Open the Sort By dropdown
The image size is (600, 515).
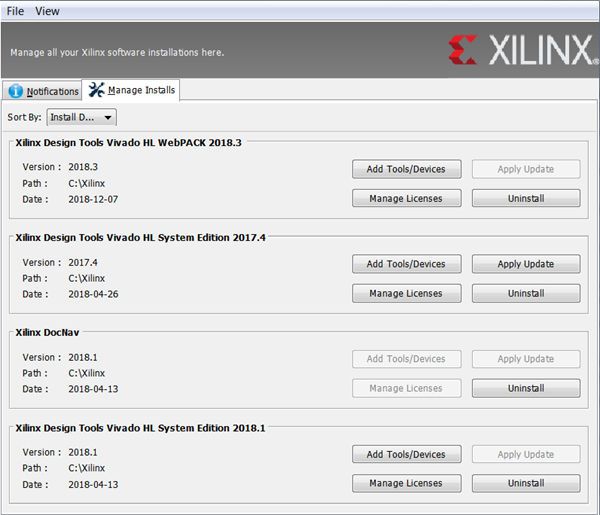(82, 117)
